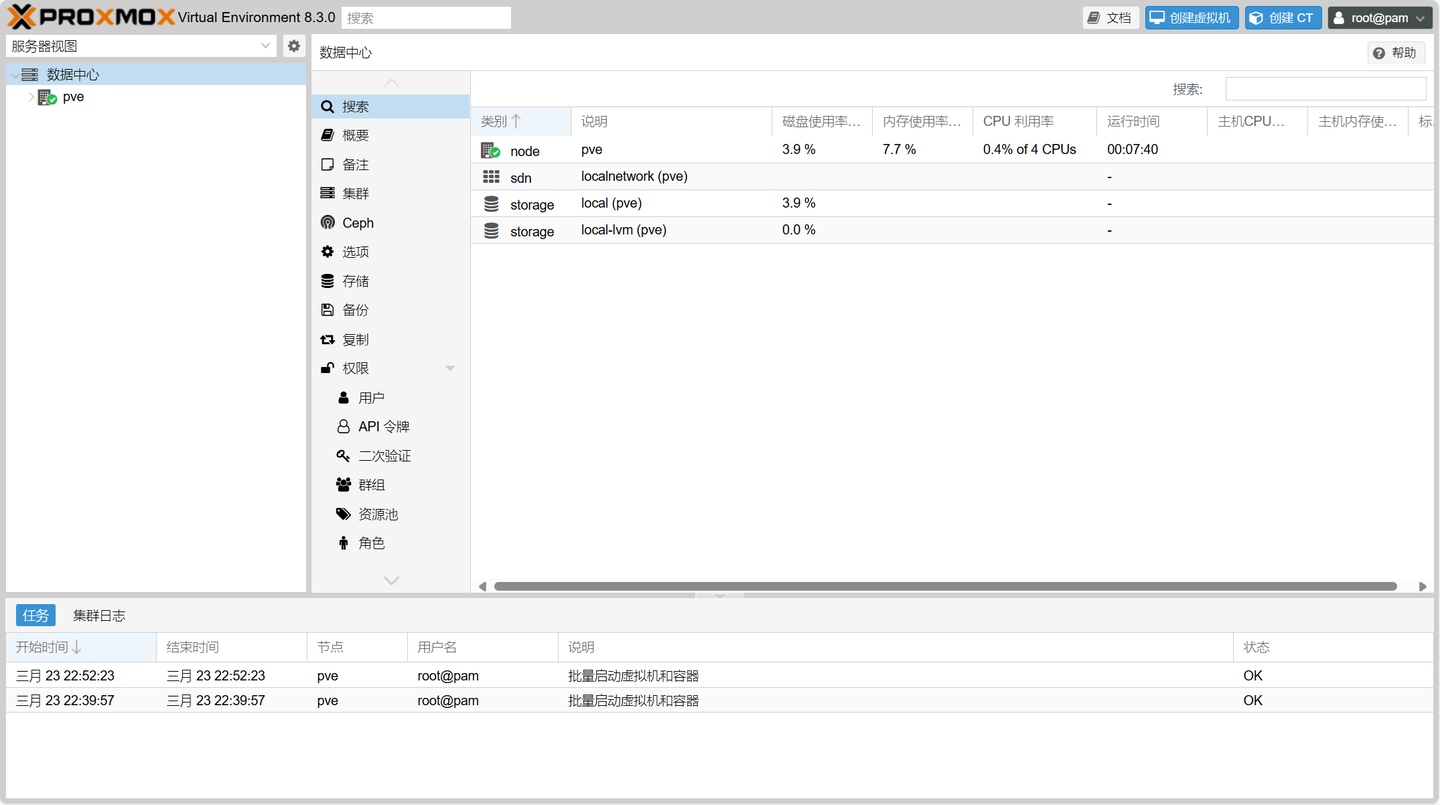This screenshot has height=805, width=1440.
Task: Open server view settings gear
Action: [294, 46]
